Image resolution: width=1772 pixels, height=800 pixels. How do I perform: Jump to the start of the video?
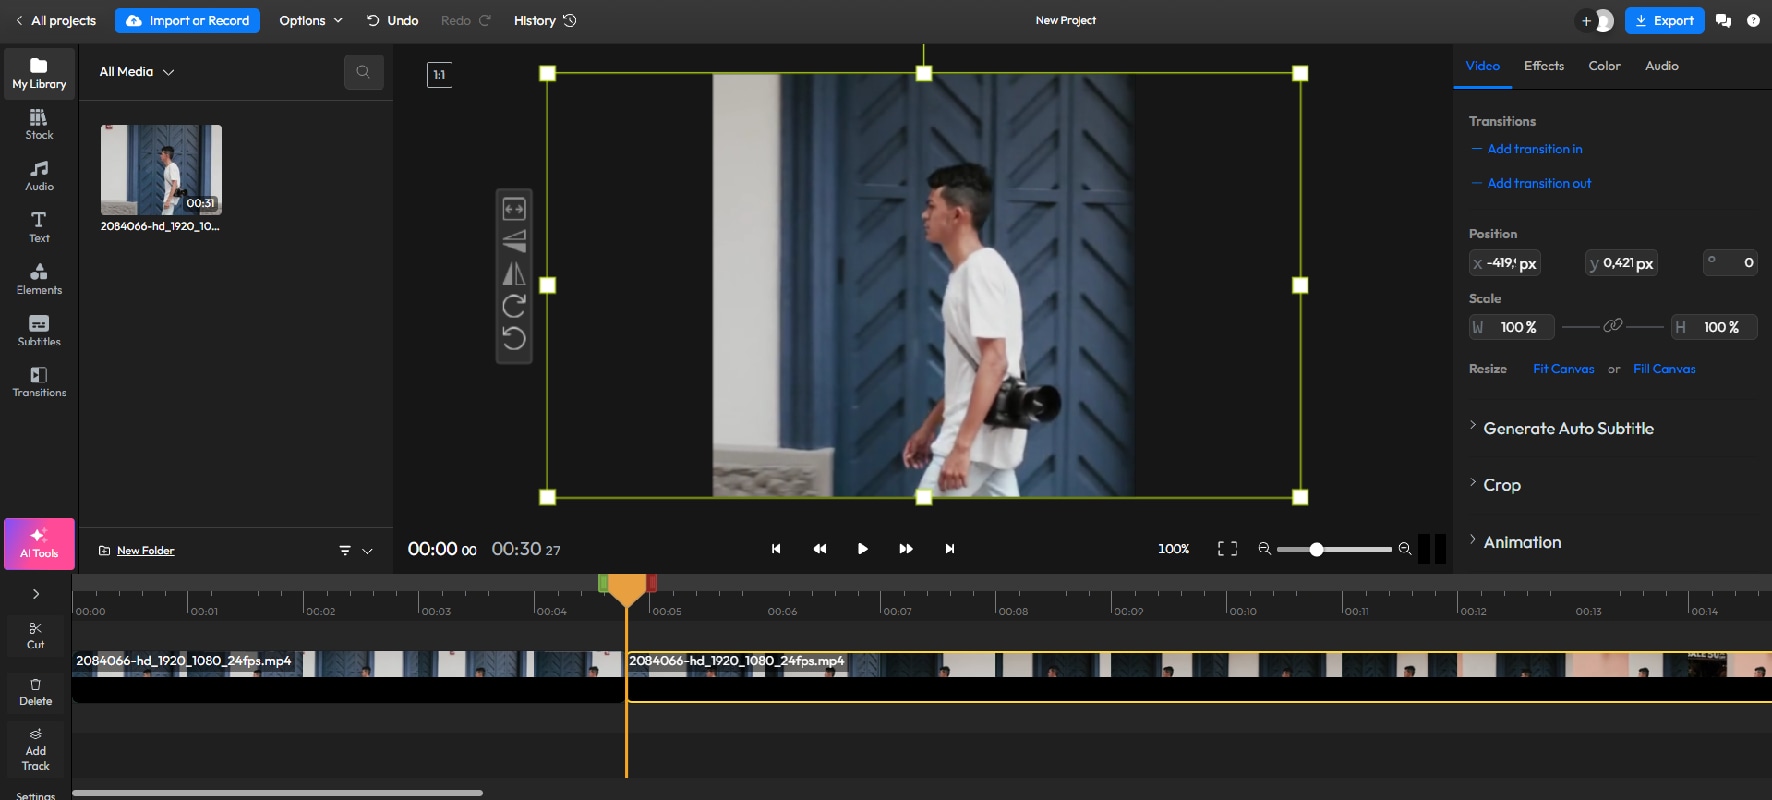point(776,549)
